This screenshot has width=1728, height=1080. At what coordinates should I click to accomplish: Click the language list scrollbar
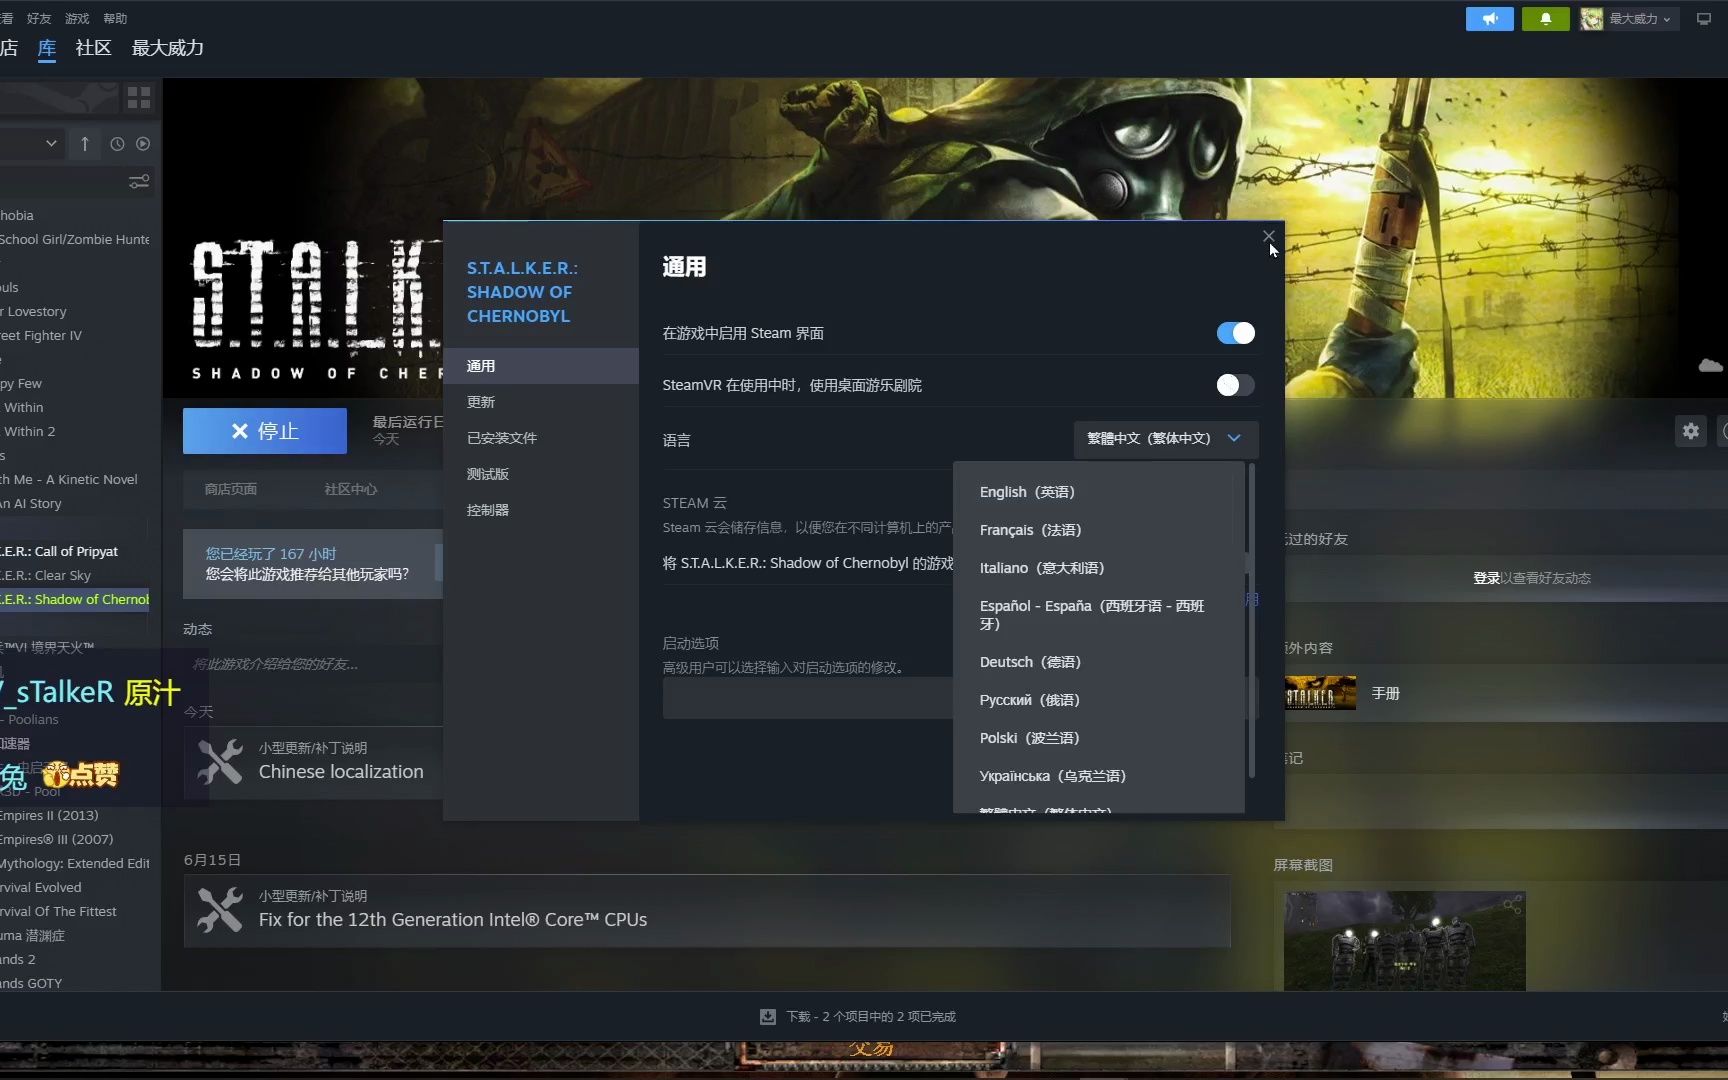pos(1251,620)
